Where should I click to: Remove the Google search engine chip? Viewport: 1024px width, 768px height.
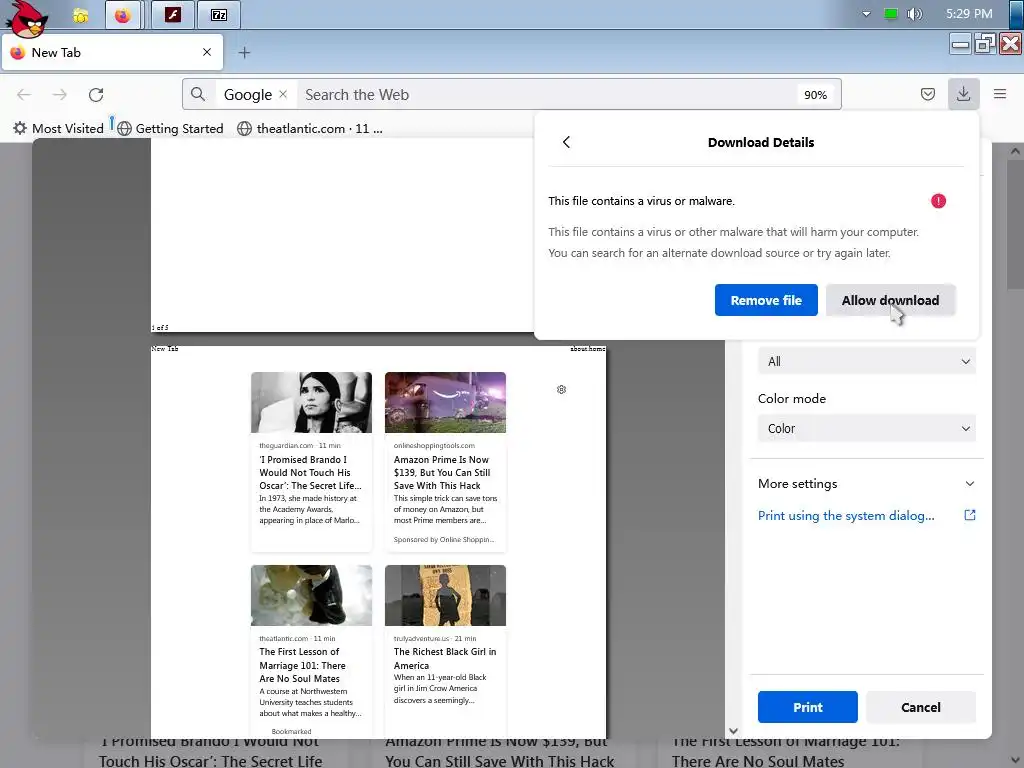pyautogui.click(x=283, y=94)
